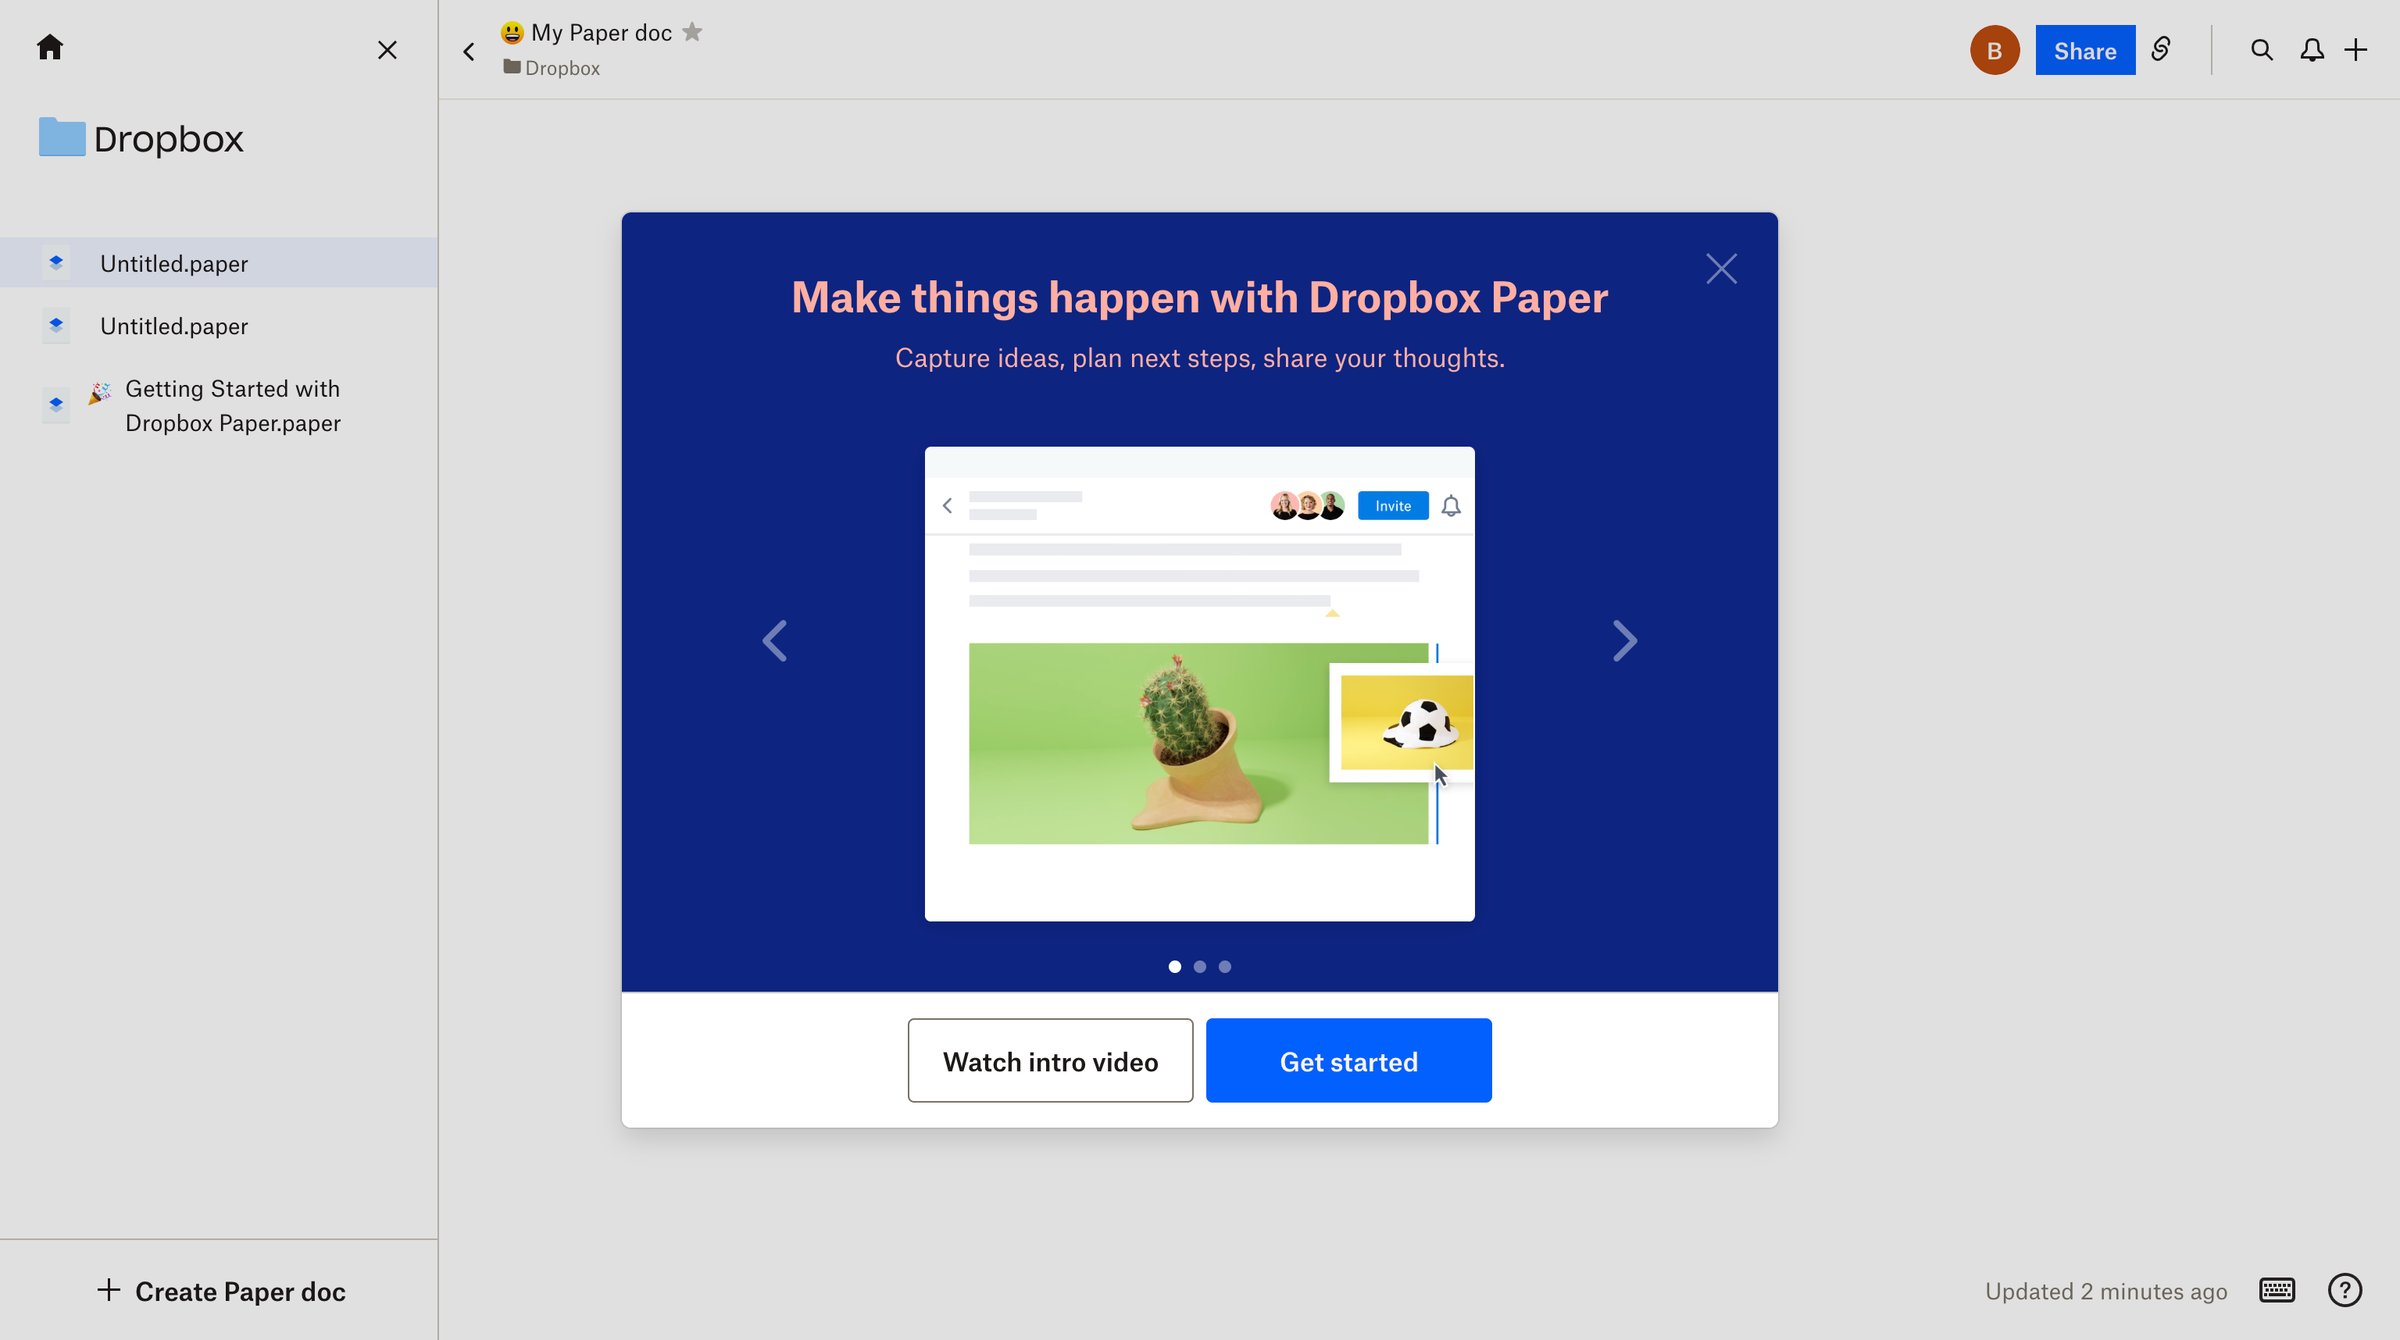This screenshot has width=2400, height=1340.
Task: Click the plus icon in the header
Action: [2356, 50]
